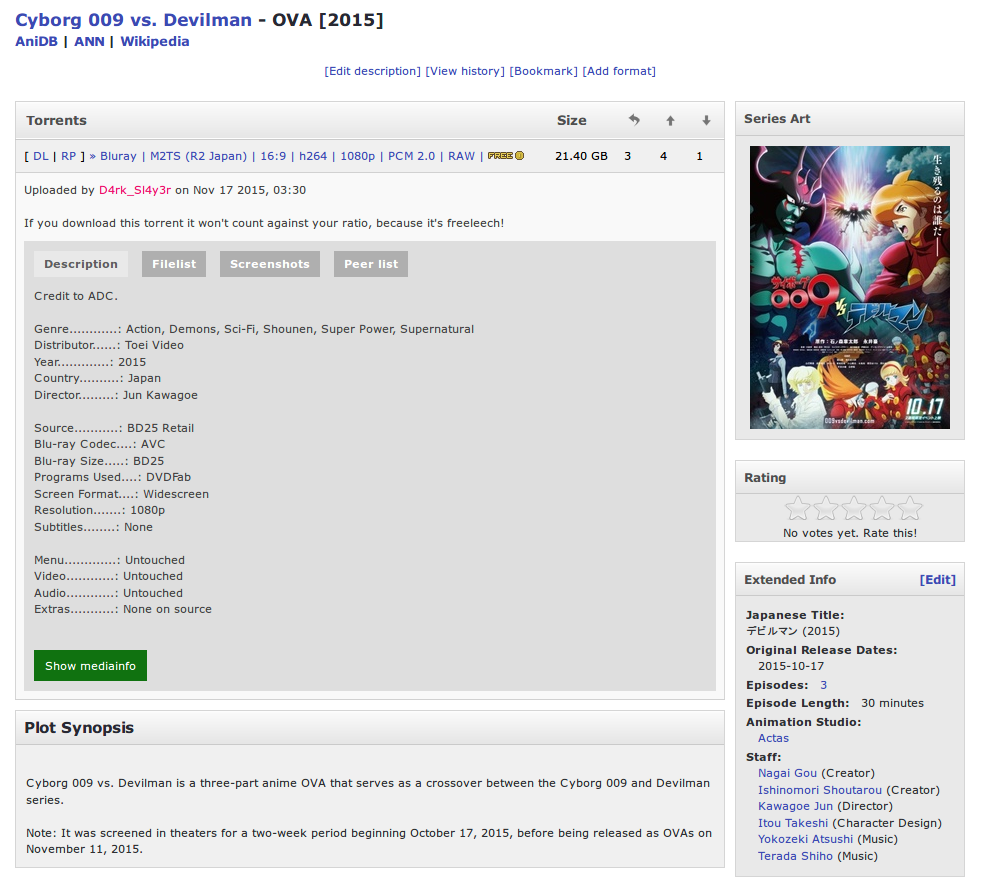Edit the Extended Info section
983x890 pixels.
[x=937, y=580]
